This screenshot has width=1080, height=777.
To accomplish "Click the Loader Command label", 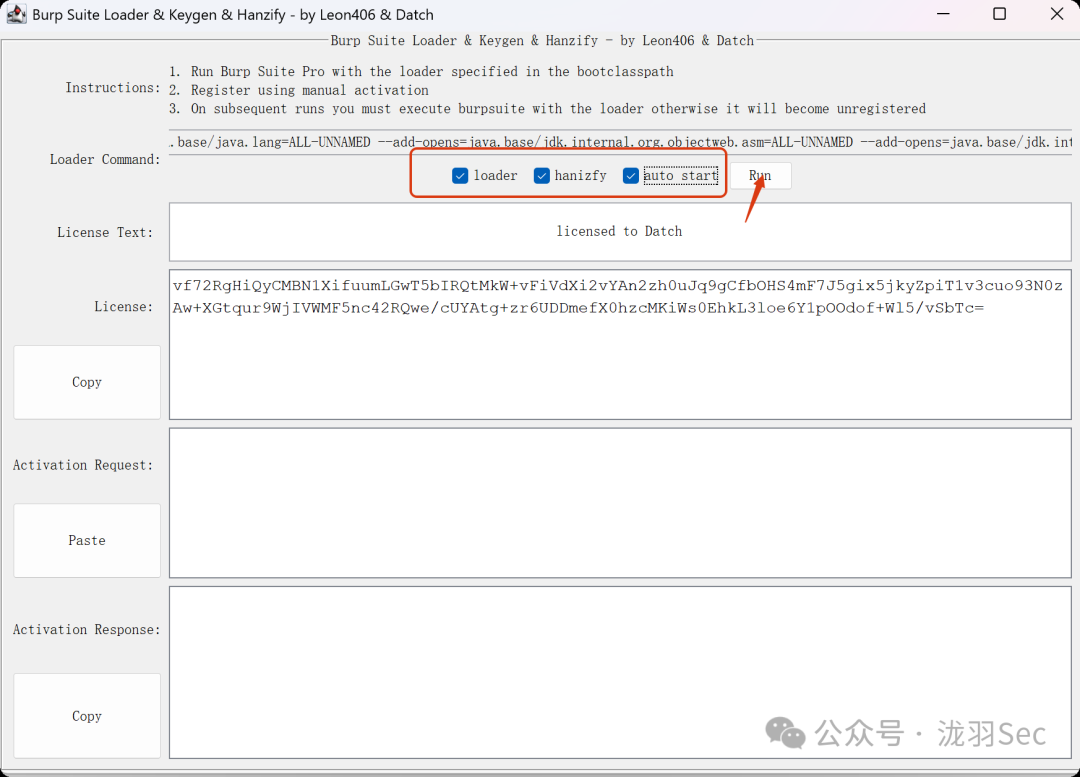I will point(105,160).
